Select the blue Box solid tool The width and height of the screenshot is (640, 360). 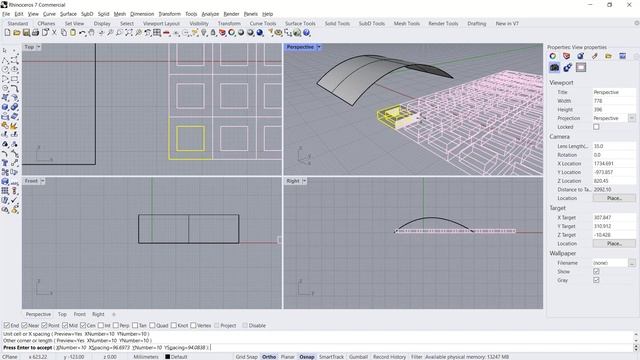coord(5,107)
